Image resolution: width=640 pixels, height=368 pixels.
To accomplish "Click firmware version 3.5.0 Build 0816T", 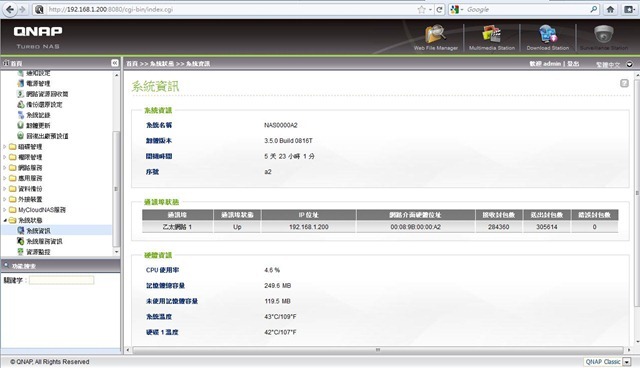I will 288,141.
